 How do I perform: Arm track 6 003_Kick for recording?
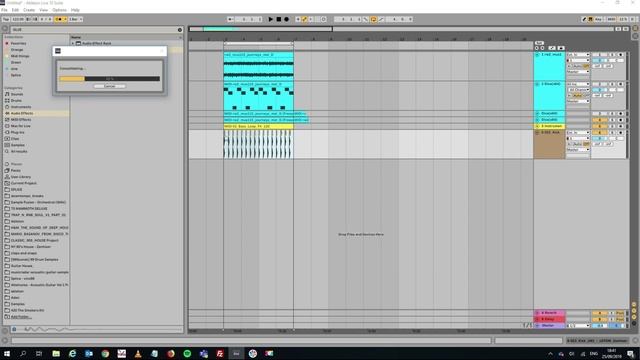[x=621, y=133]
